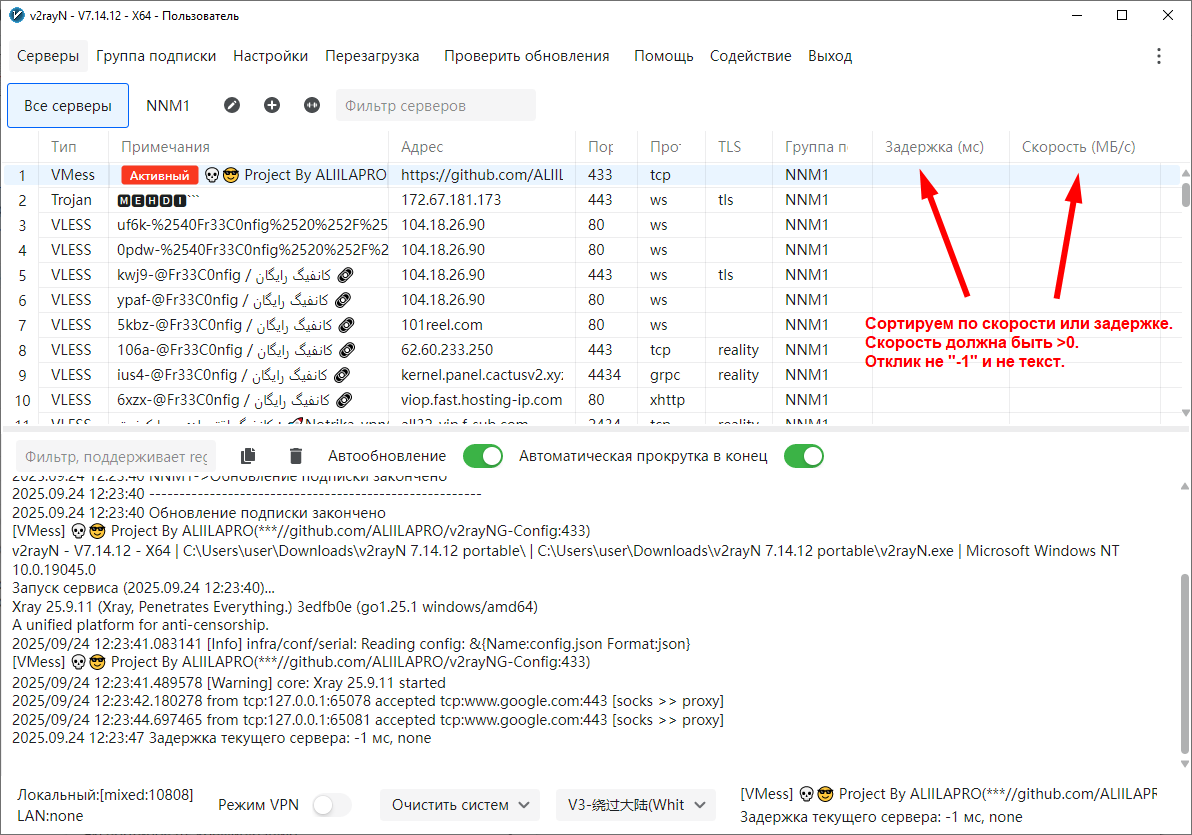Viewport: 1192px width, 835px height.
Task: Maximize the v2rayN window
Action: 1121,16
